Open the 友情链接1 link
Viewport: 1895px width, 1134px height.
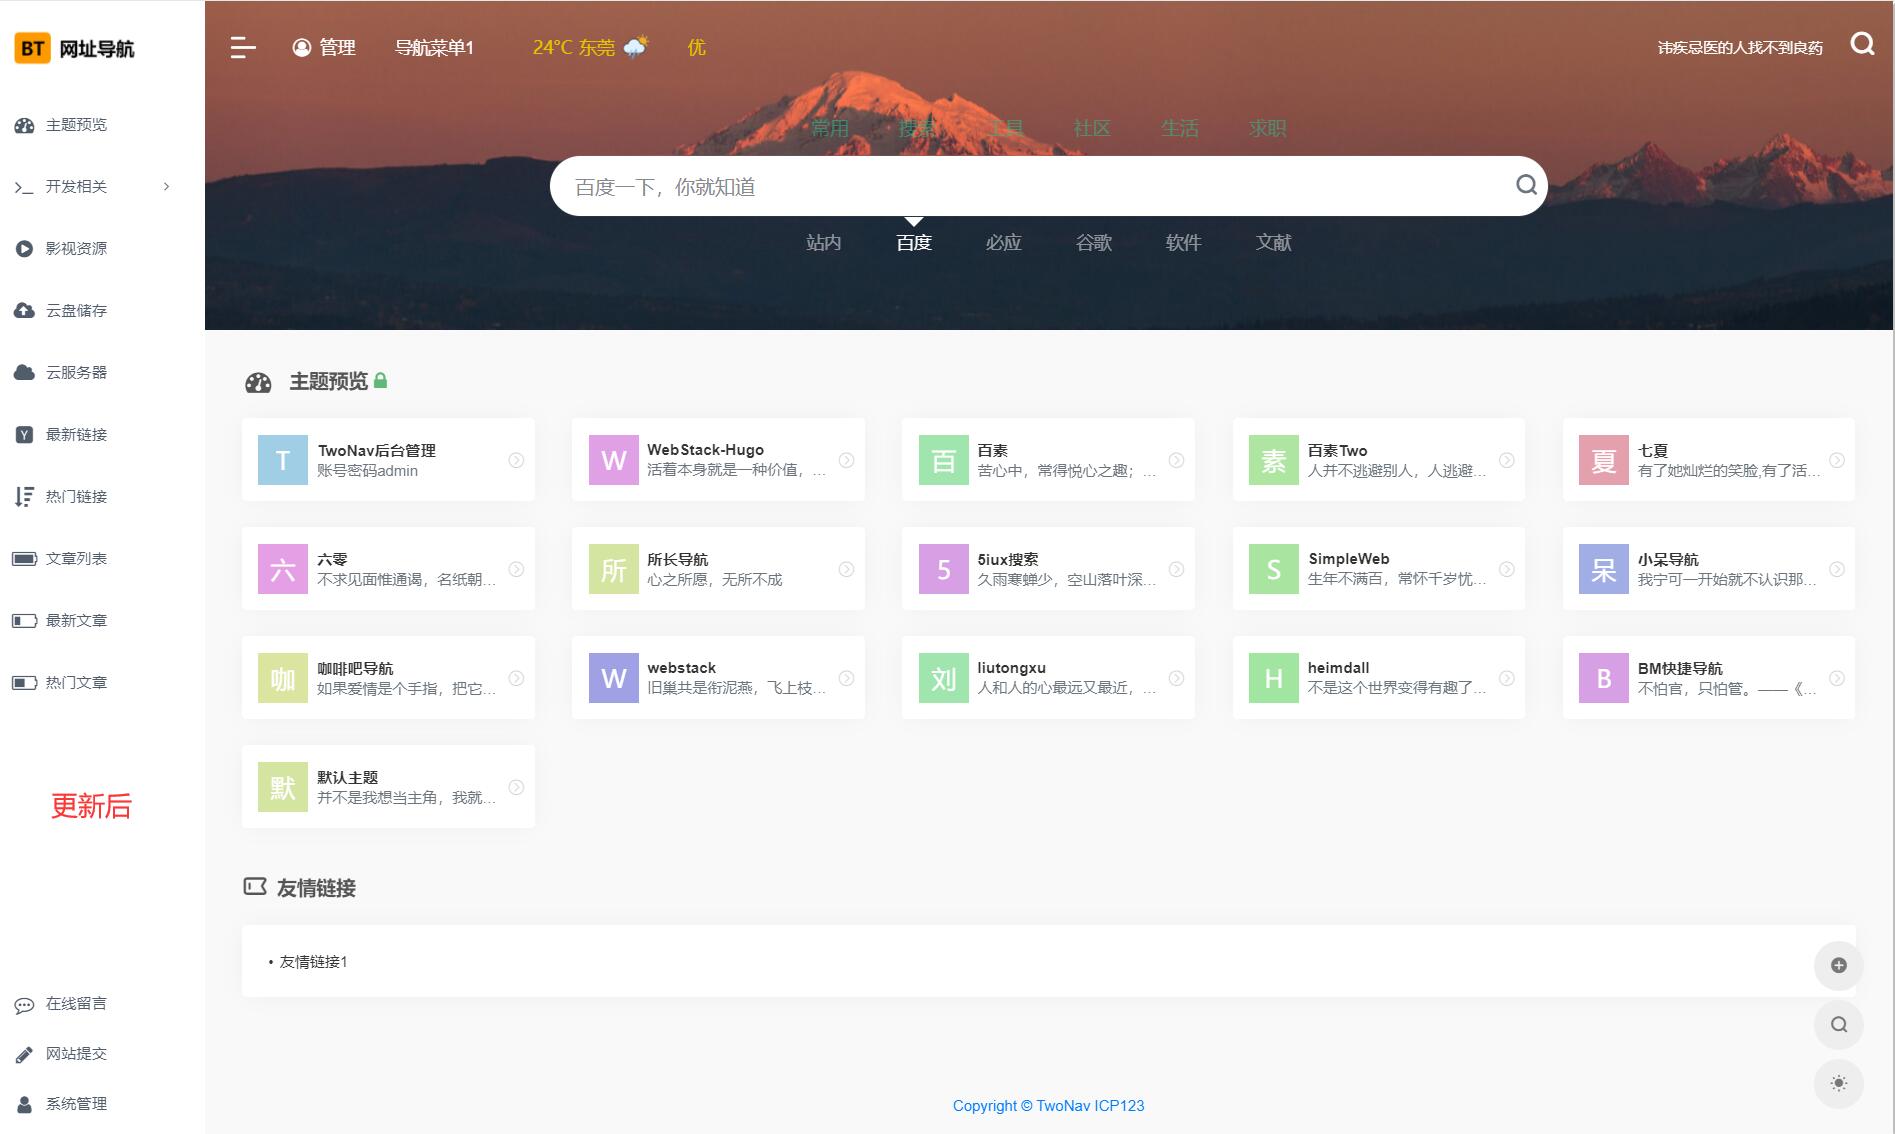(x=313, y=961)
